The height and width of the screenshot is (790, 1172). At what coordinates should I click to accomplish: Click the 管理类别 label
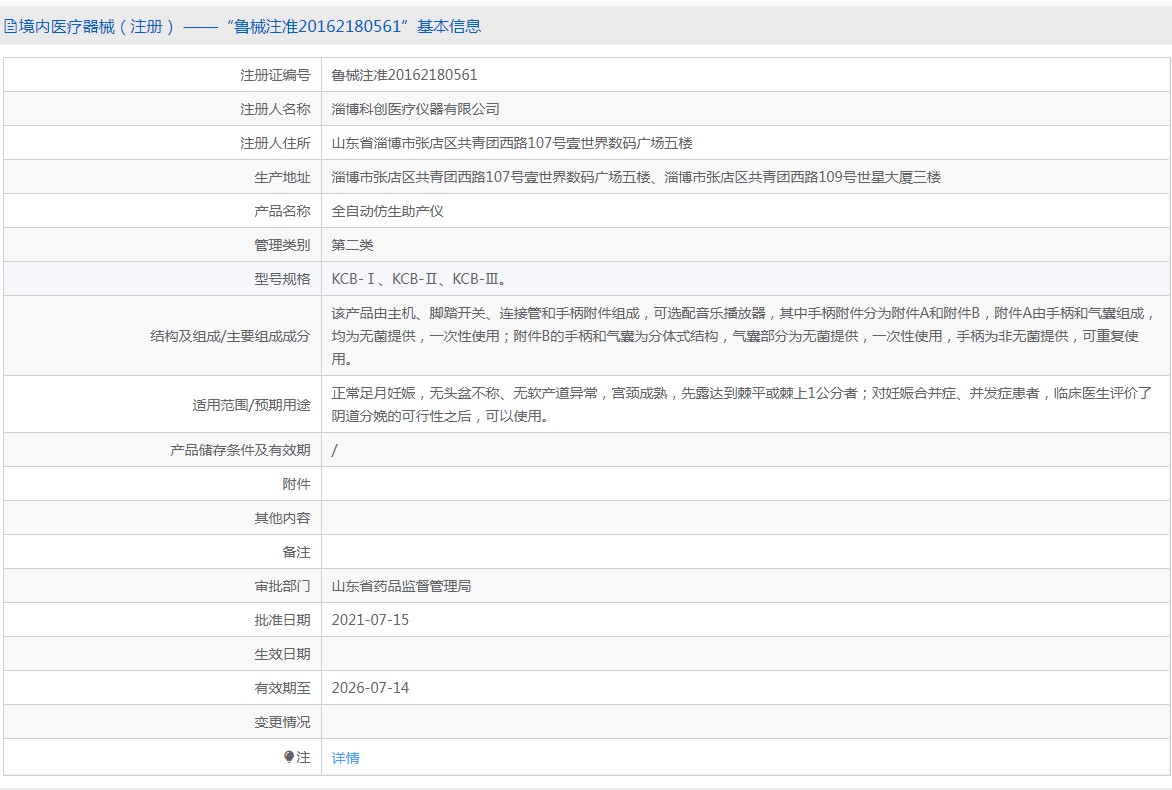point(282,245)
